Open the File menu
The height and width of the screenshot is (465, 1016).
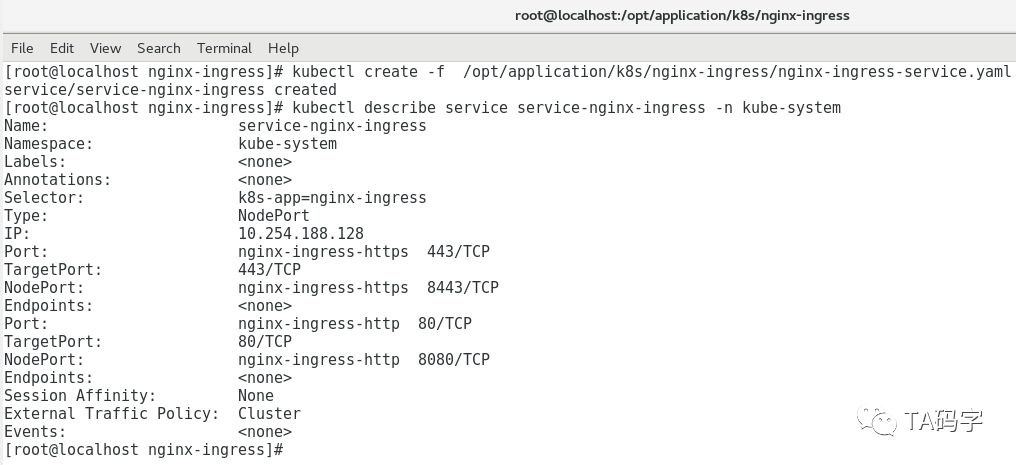pyautogui.click(x=22, y=48)
